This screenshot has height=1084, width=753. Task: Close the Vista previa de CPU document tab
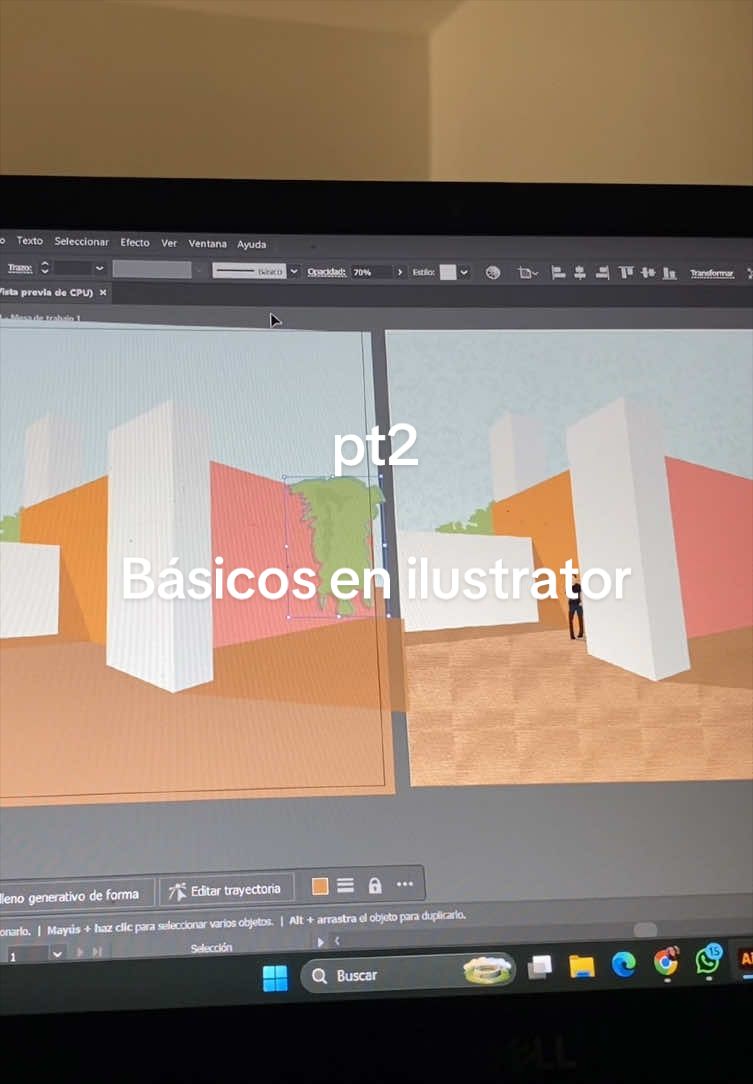(102, 292)
